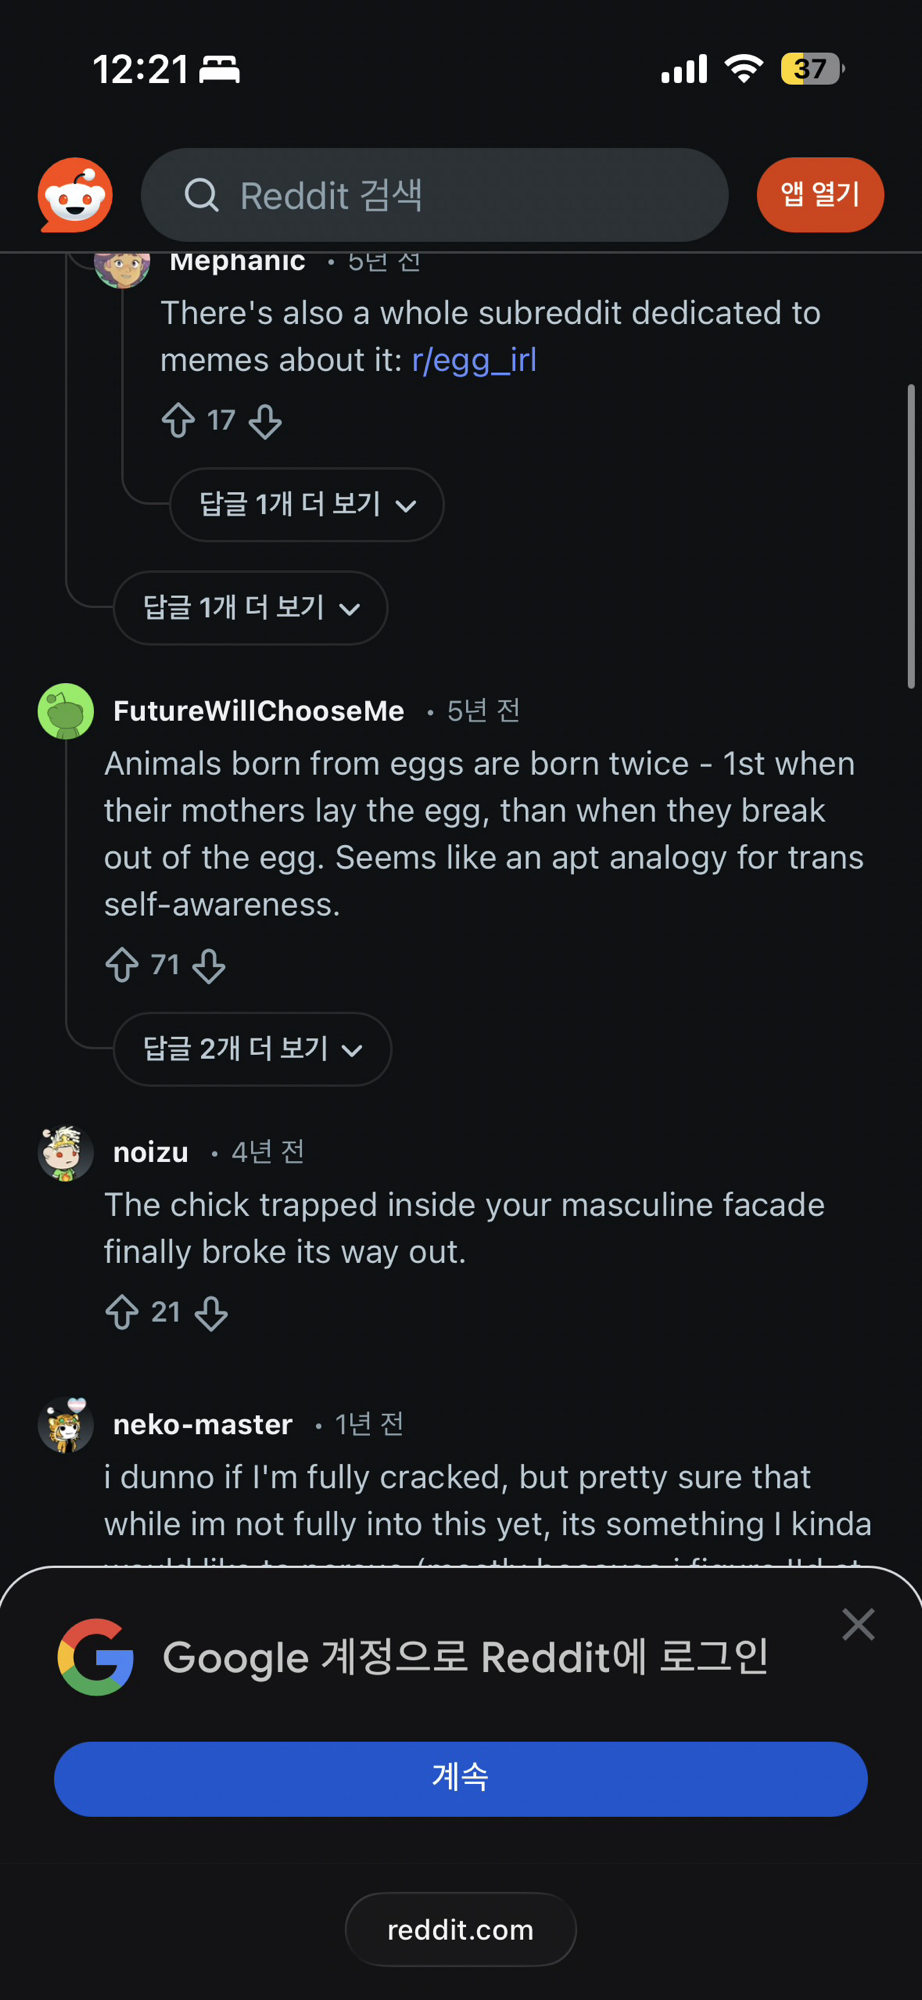The image size is (922, 2000).
Task: Expand the outer '답글 1개 더 보기' thread
Action: click(x=250, y=608)
